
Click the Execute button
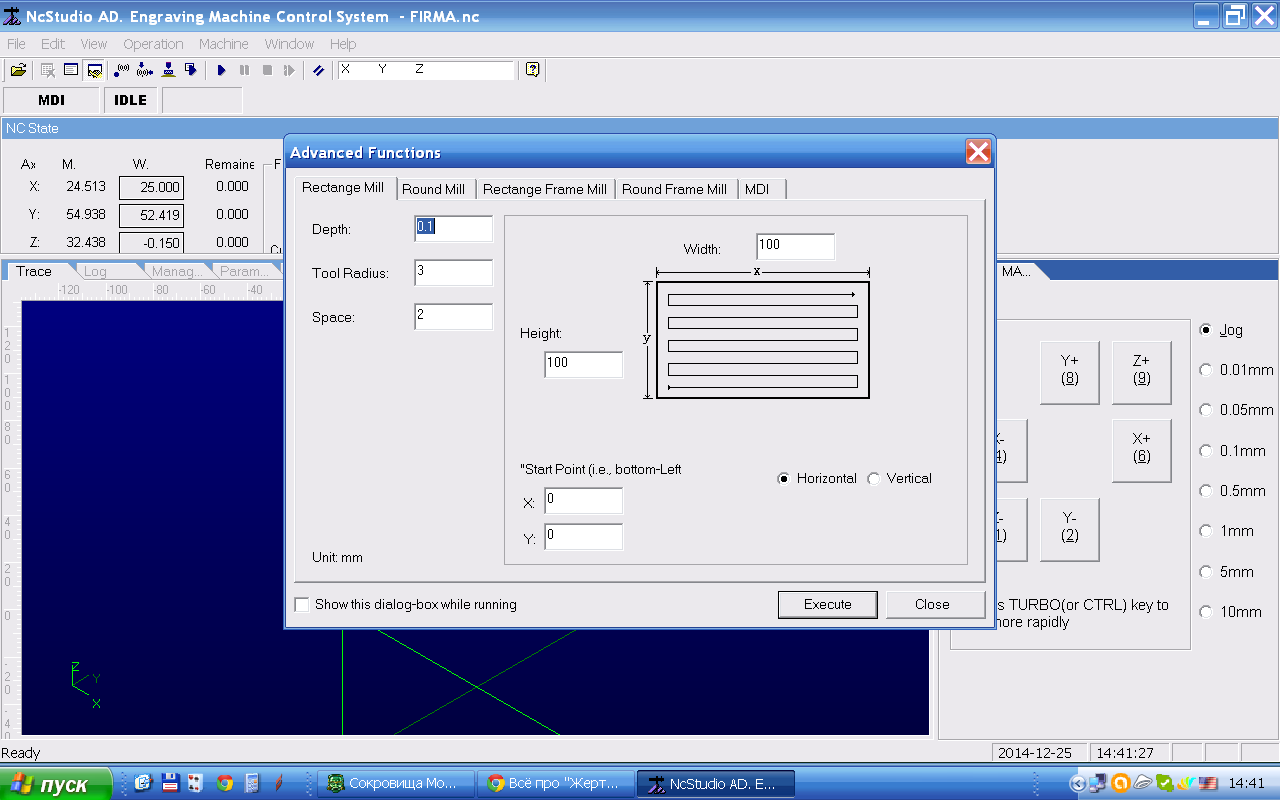[x=828, y=604]
